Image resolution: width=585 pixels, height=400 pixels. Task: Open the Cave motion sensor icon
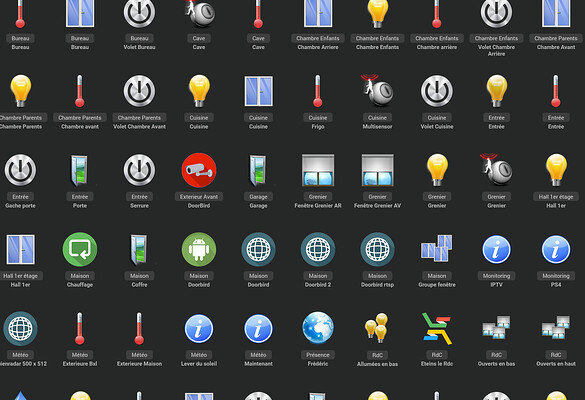point(200,13)
